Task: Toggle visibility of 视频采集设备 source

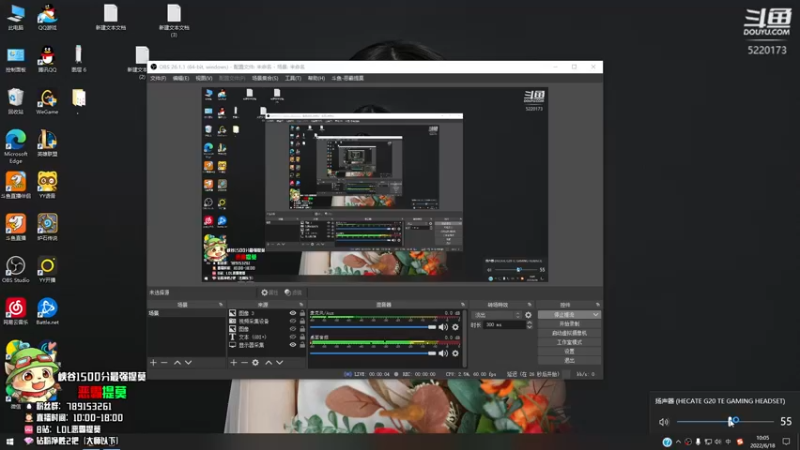Action: click(x=292, y=321)
